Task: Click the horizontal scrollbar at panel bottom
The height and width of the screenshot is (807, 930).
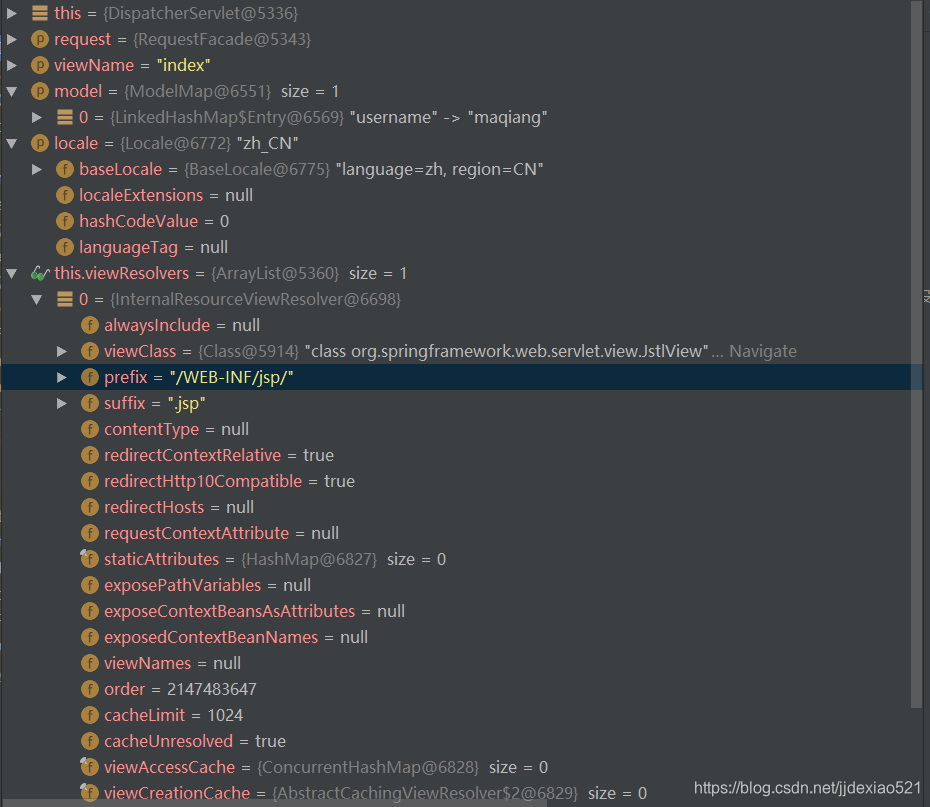Action: click(274, 803)
